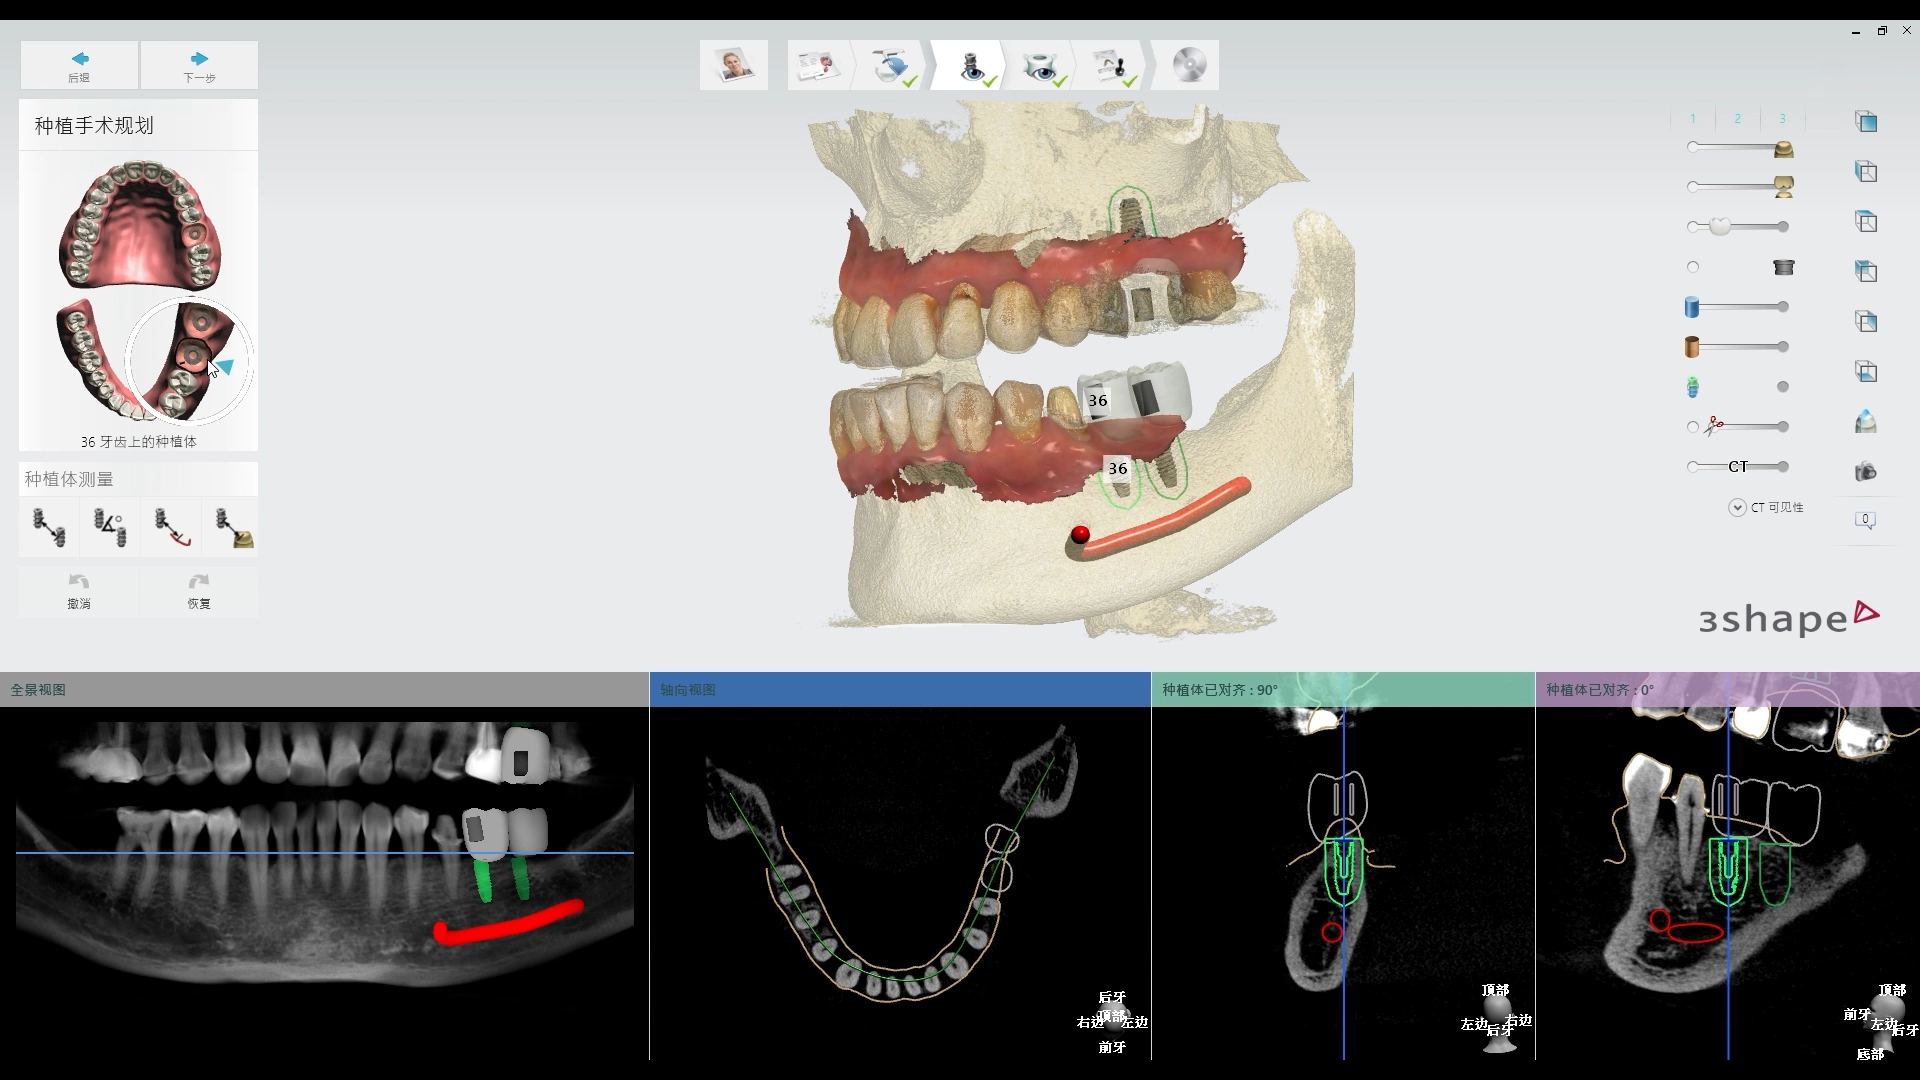
Task: Open the comments bubble icon
Action: click(x=1865, y=520)
